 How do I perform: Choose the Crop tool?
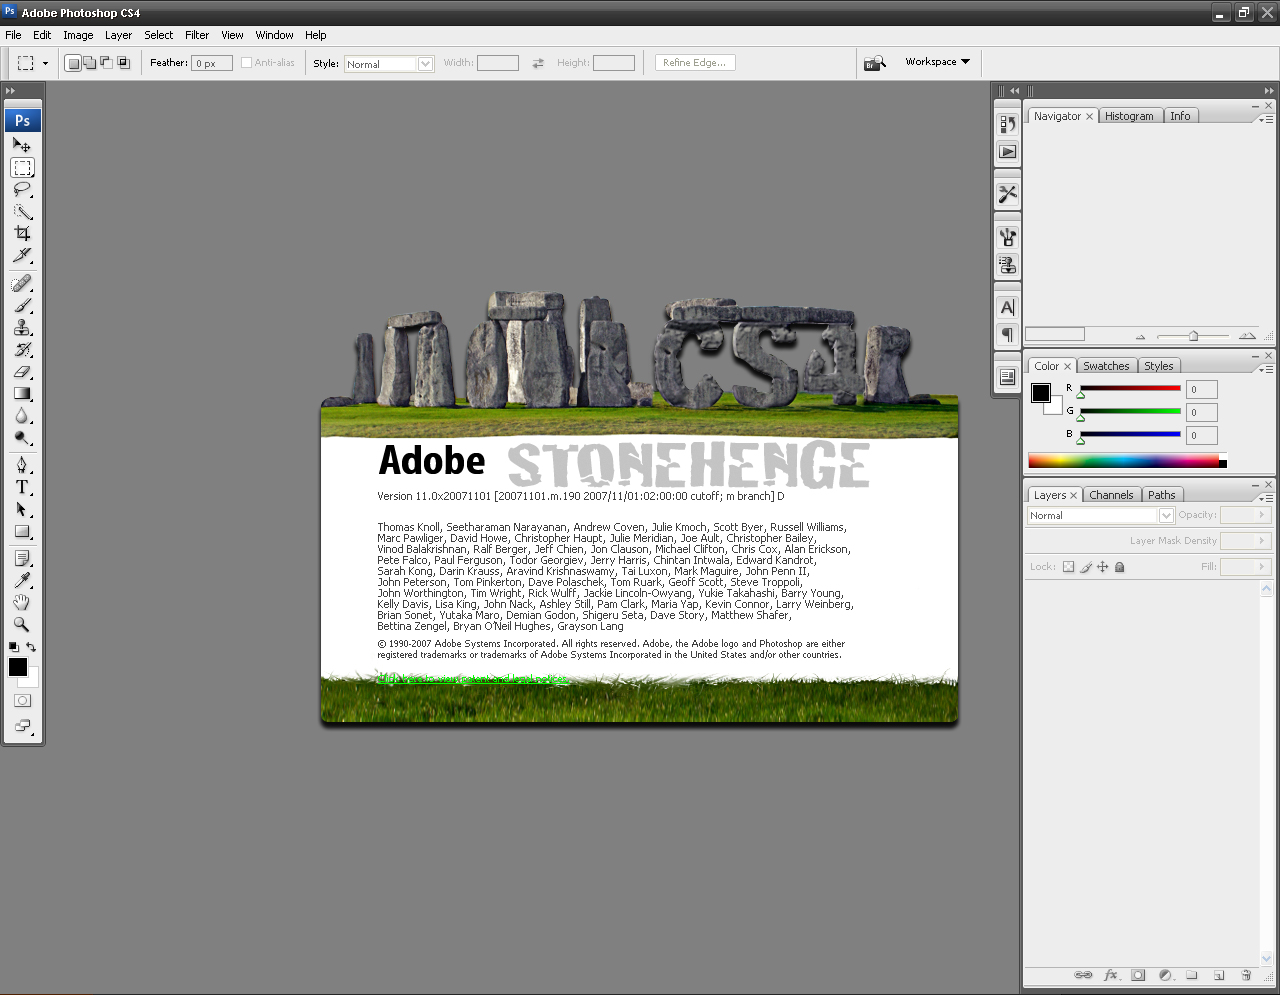tap(22, 233)
